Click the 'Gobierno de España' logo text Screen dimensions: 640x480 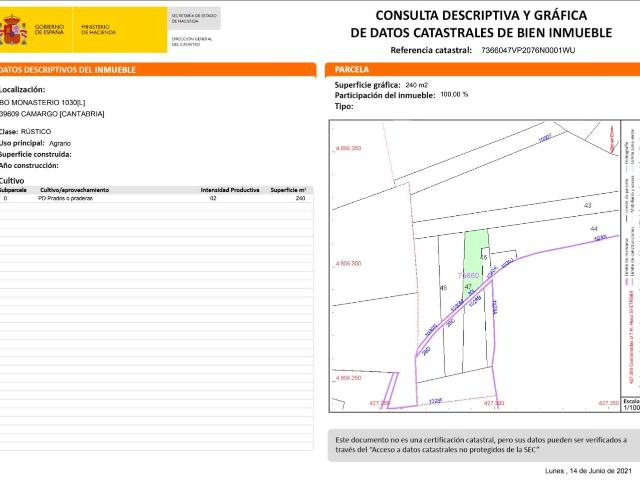[49, 29]
